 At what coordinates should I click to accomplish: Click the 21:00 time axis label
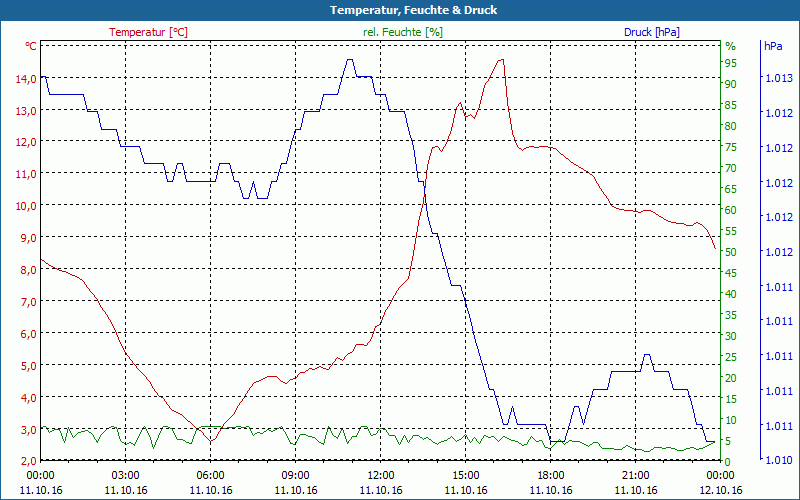635,475
